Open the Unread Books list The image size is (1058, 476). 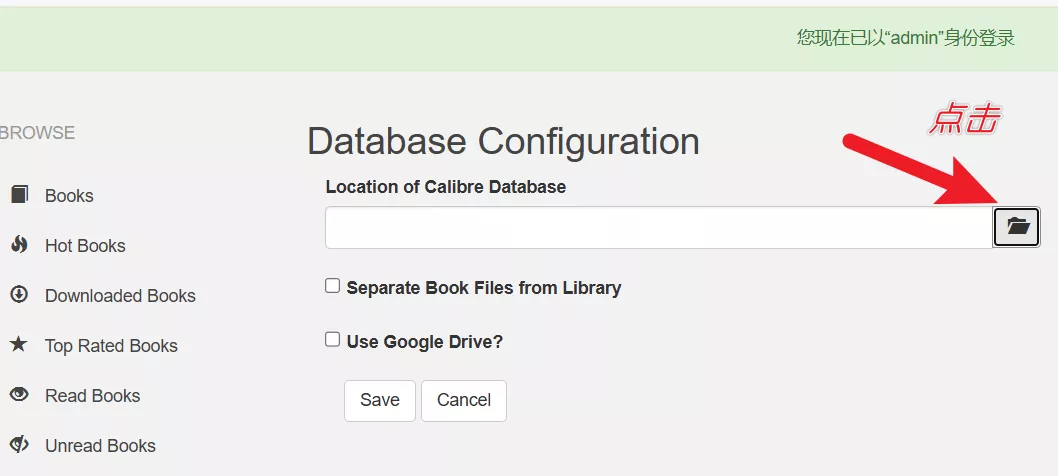click(x=100, y=446)
